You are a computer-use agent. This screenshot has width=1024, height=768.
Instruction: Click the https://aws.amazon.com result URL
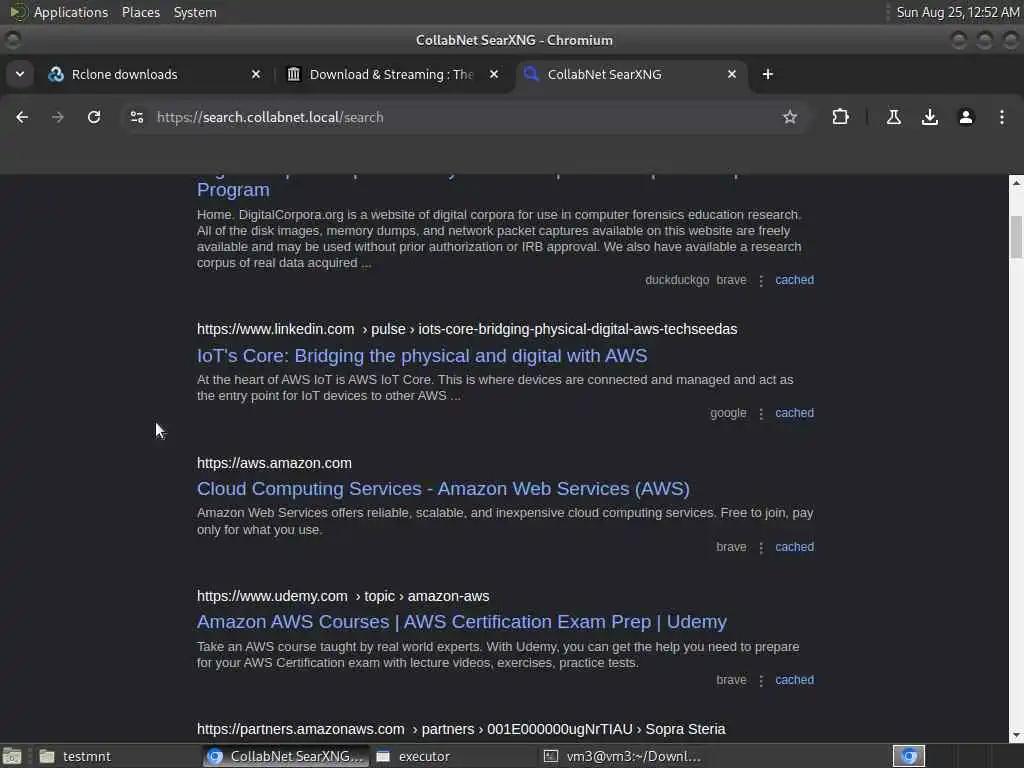coord(274,463)
